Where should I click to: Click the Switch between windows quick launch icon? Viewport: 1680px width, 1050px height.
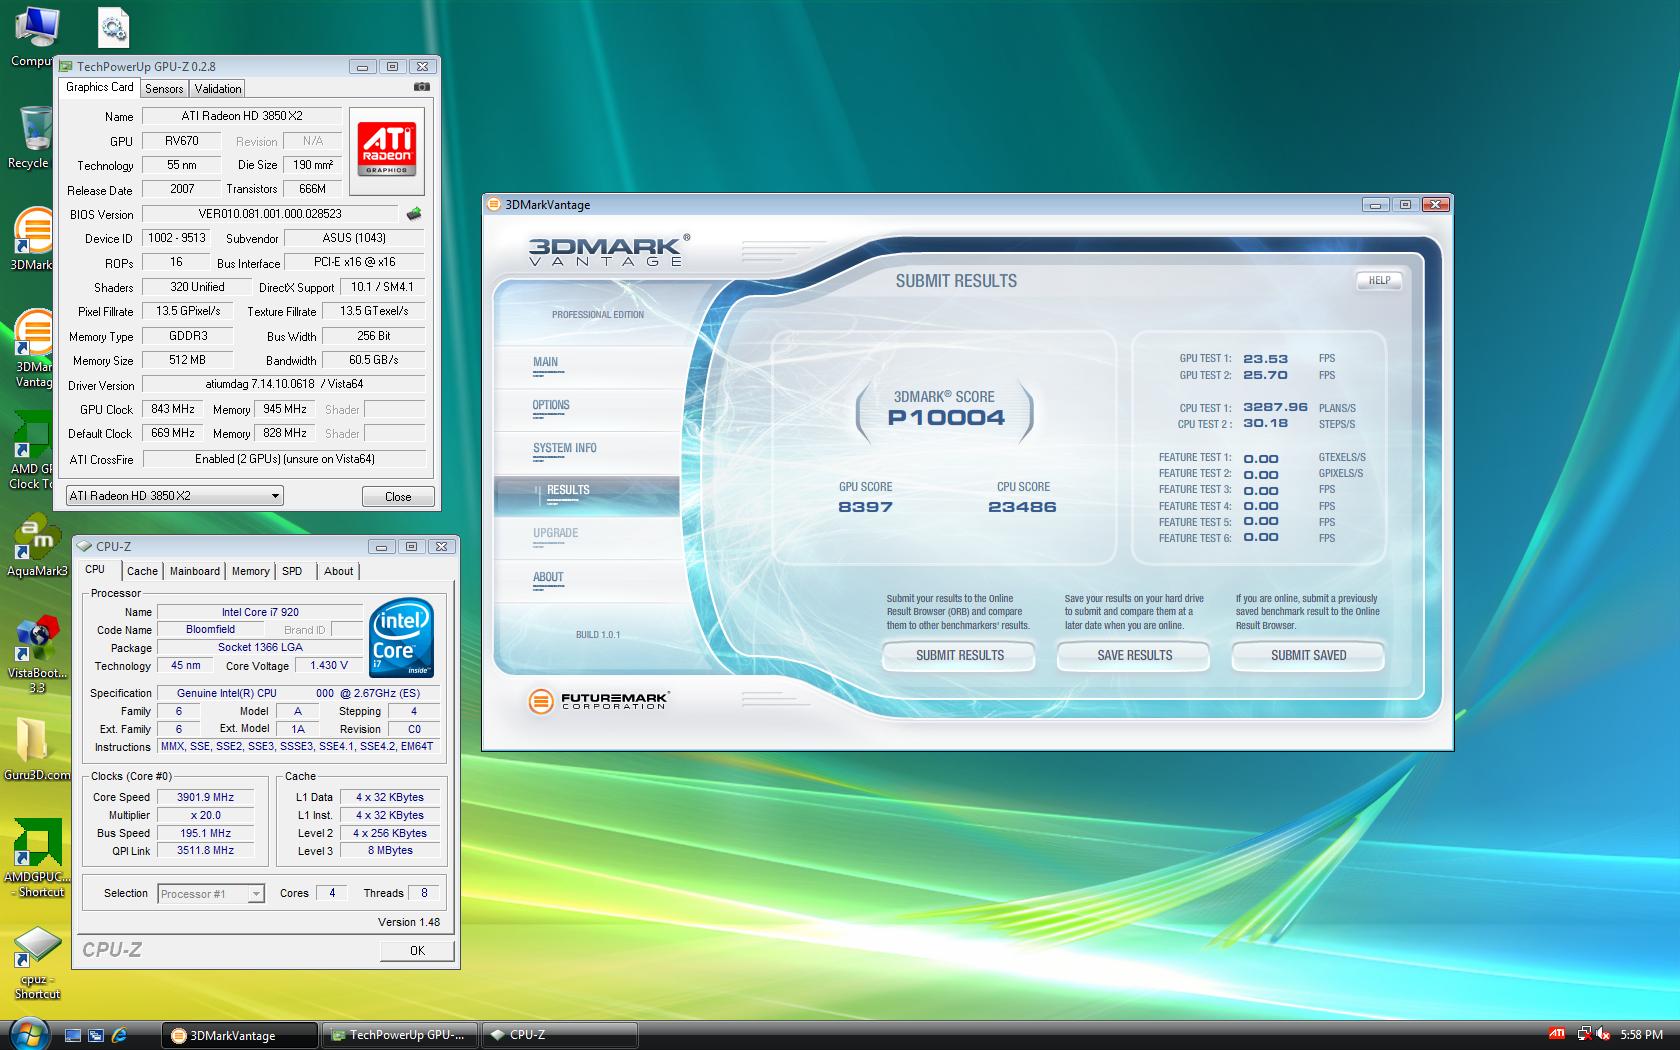96,1035
